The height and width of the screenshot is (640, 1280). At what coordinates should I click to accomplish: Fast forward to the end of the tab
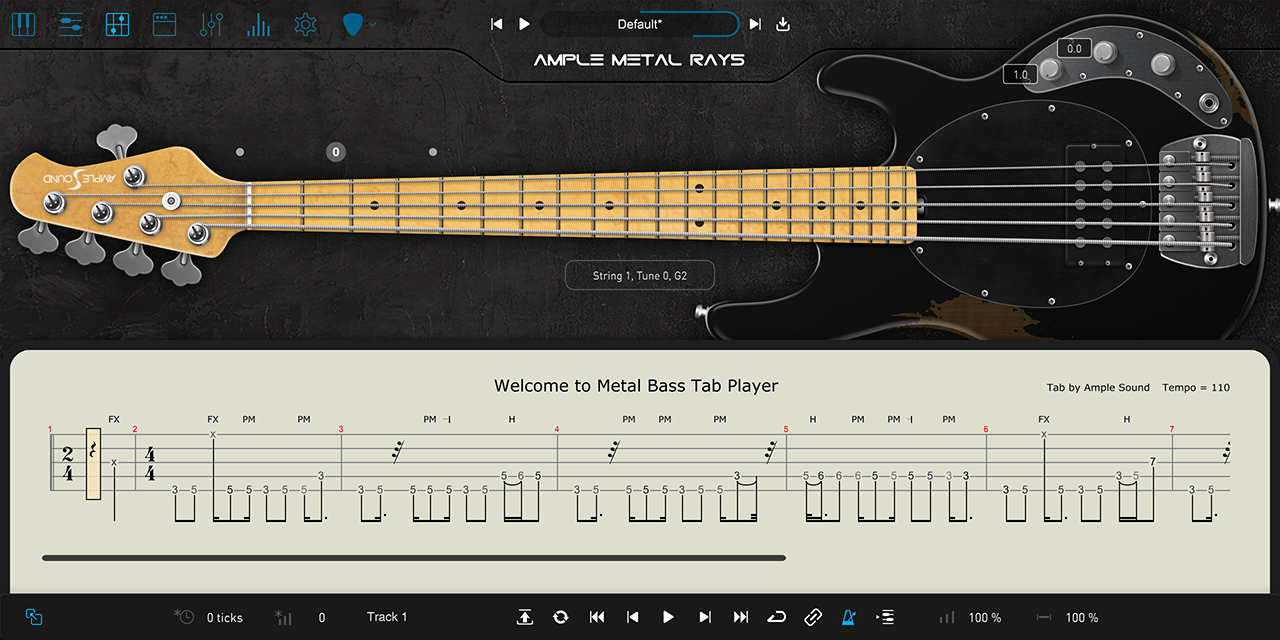coord(741,617)
